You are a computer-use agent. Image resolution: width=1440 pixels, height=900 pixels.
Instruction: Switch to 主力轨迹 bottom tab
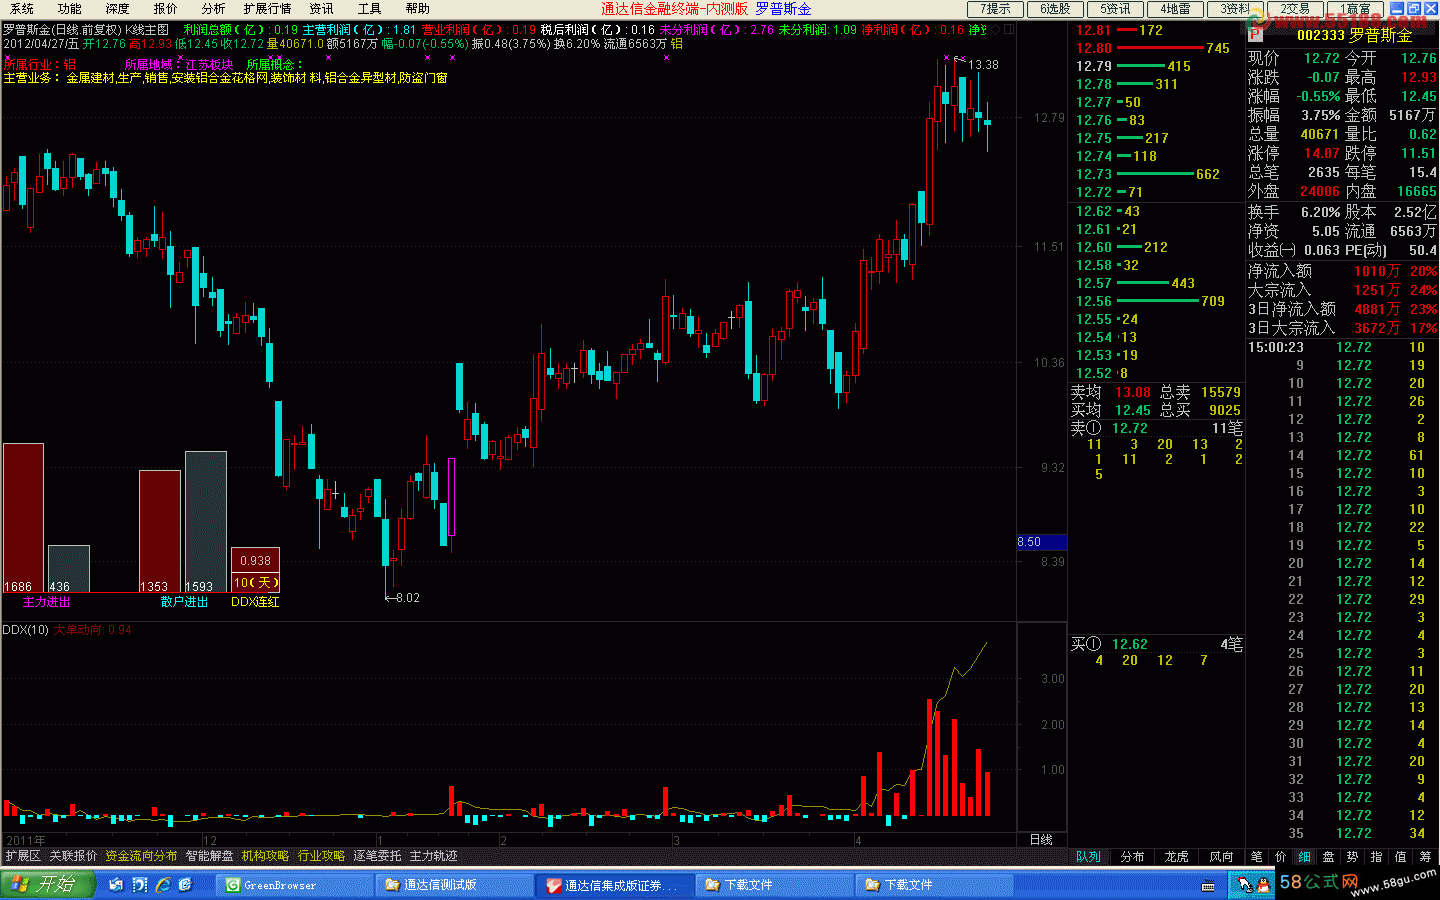[433, 856]
